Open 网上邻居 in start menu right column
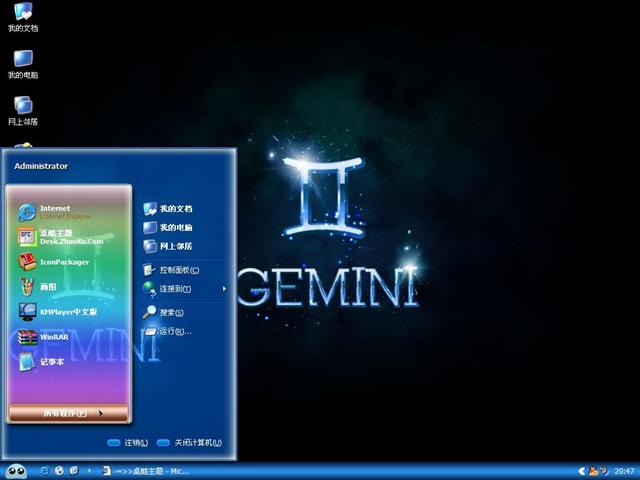This screenshot has height=480, width=640. 167,246
